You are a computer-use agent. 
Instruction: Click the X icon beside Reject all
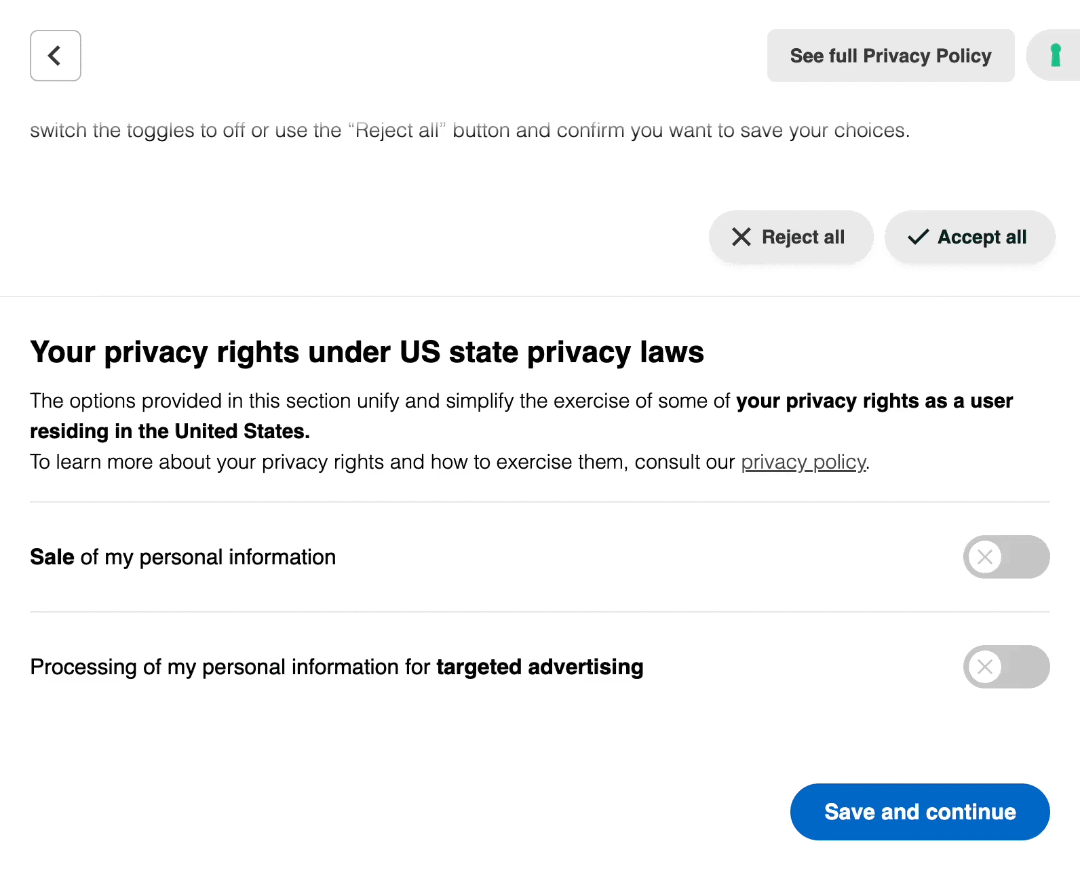click(x=741, y=237)
